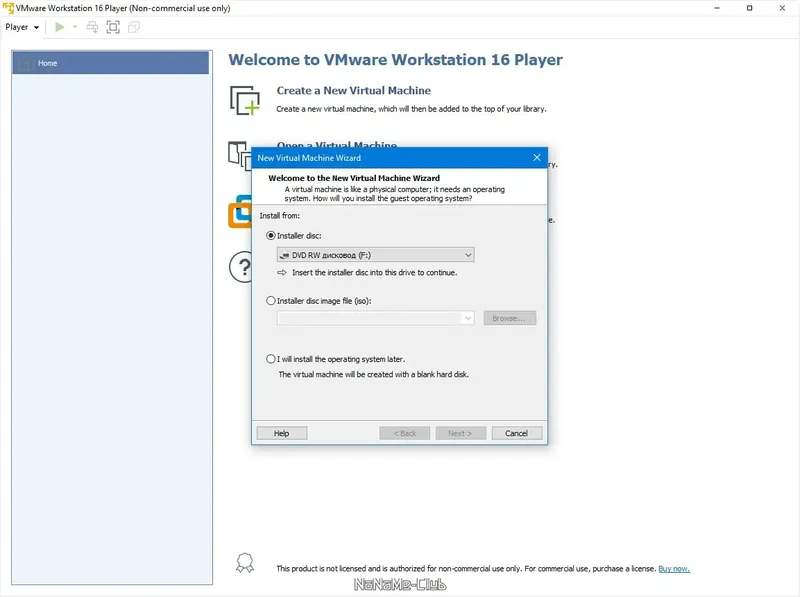Click the green Power On play icon

coord(60,27)
